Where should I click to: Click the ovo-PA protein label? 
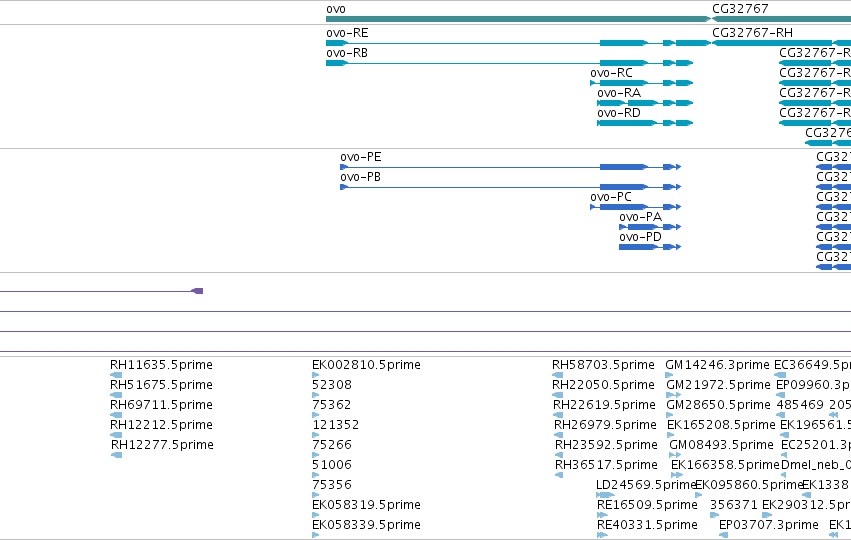(x=640, y=217)
